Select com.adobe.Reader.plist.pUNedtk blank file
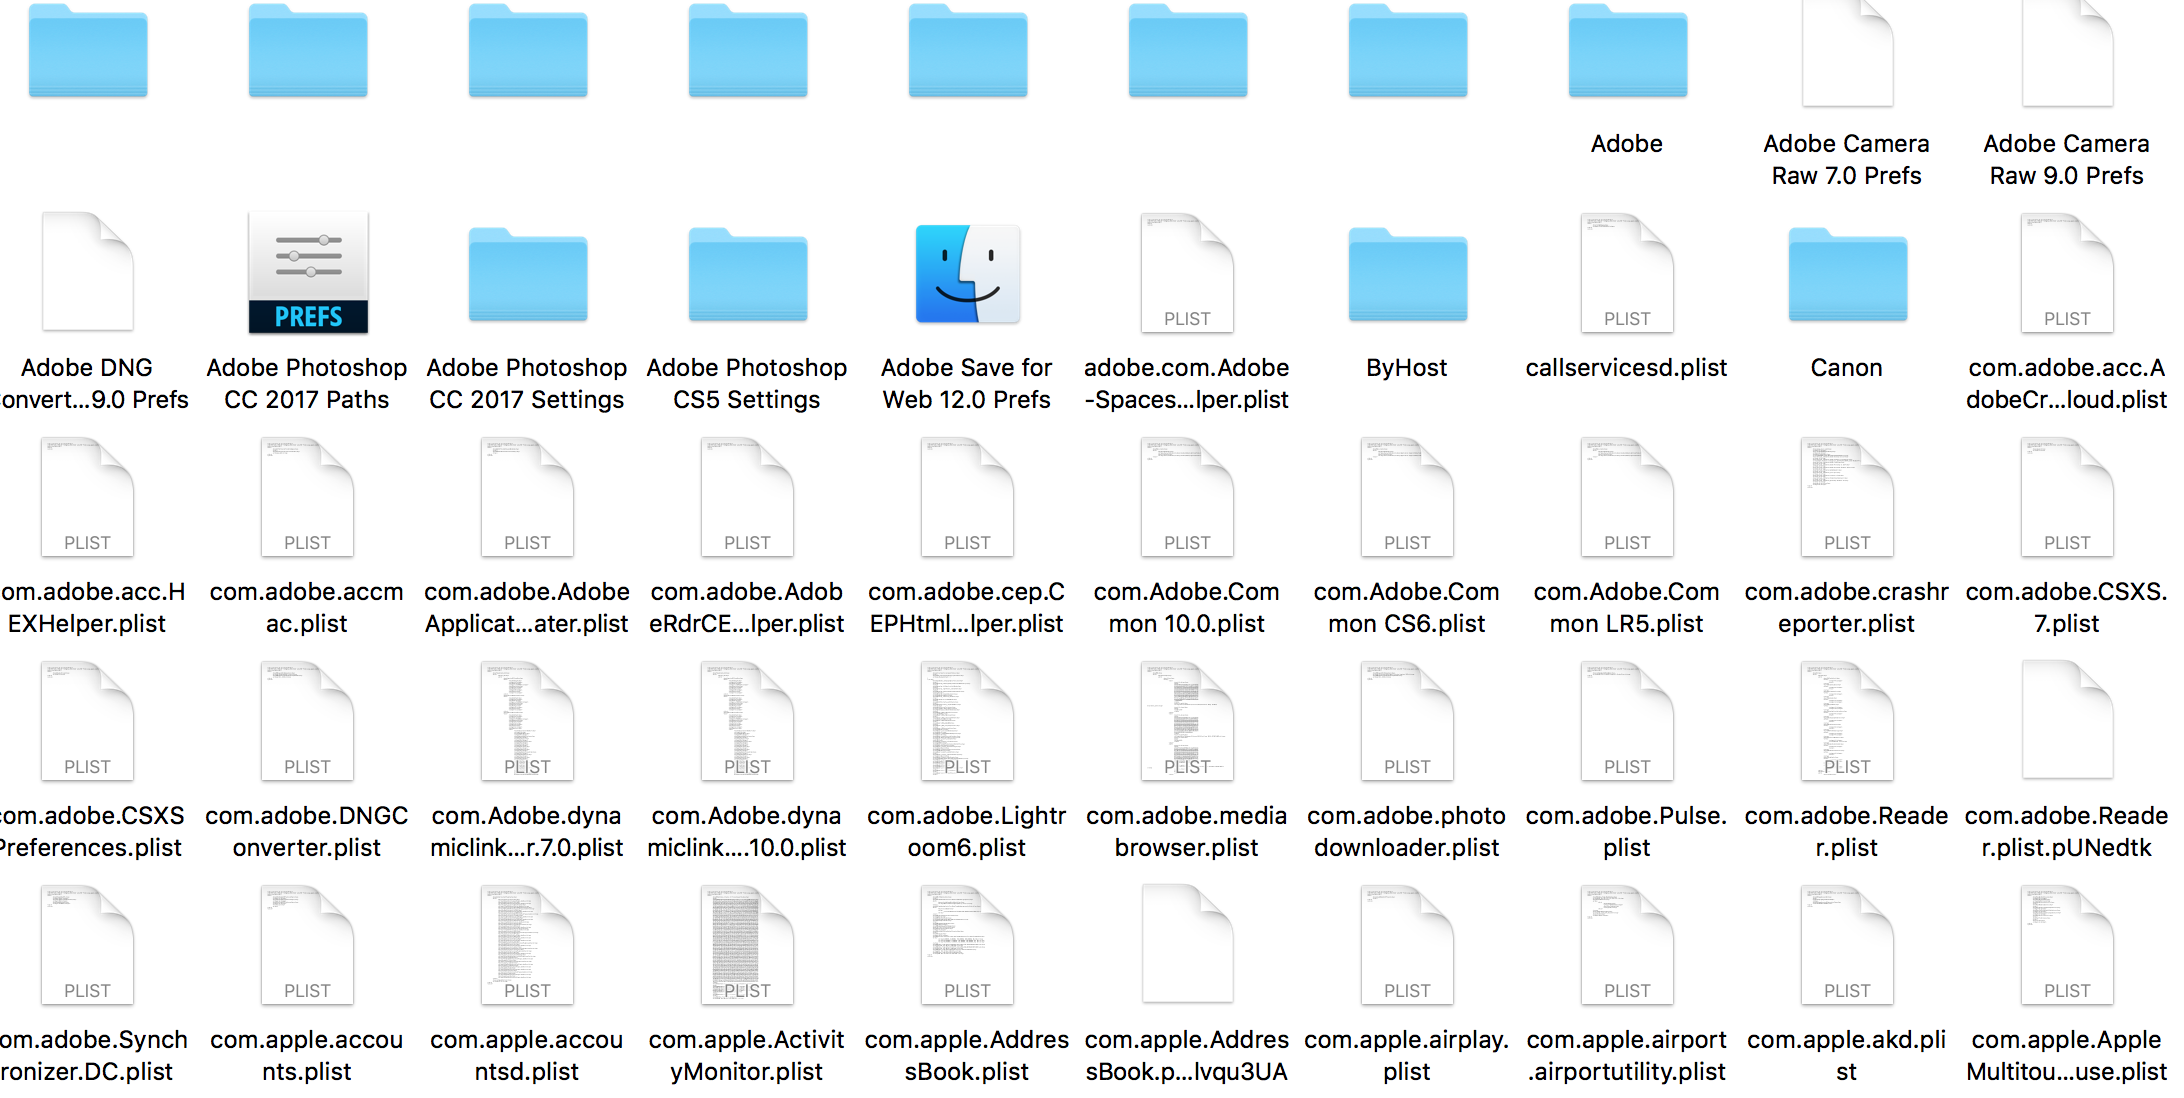 2067,722
